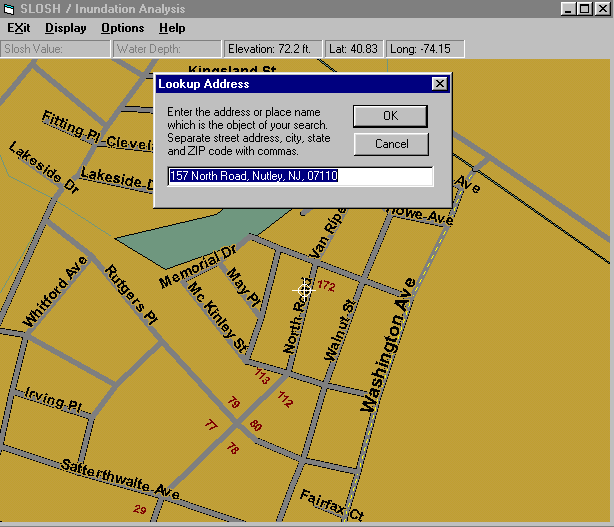Viewport: 614px width, 527px height.
Task: Click the SLOSH application icon in title bar
Action: point(9,8)
